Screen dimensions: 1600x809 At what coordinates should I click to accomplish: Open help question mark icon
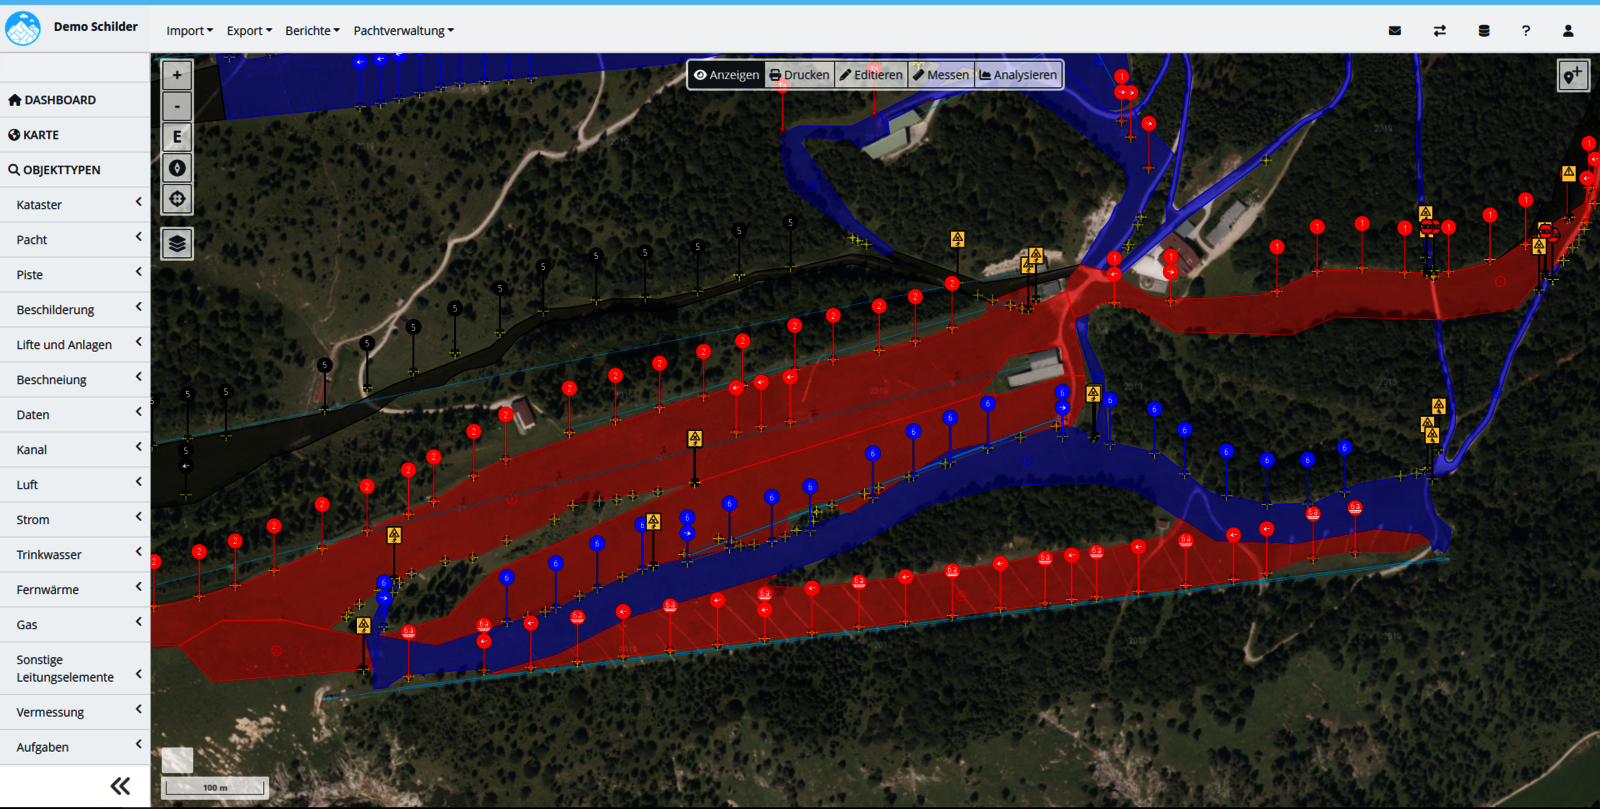[x=1526, y=31]
